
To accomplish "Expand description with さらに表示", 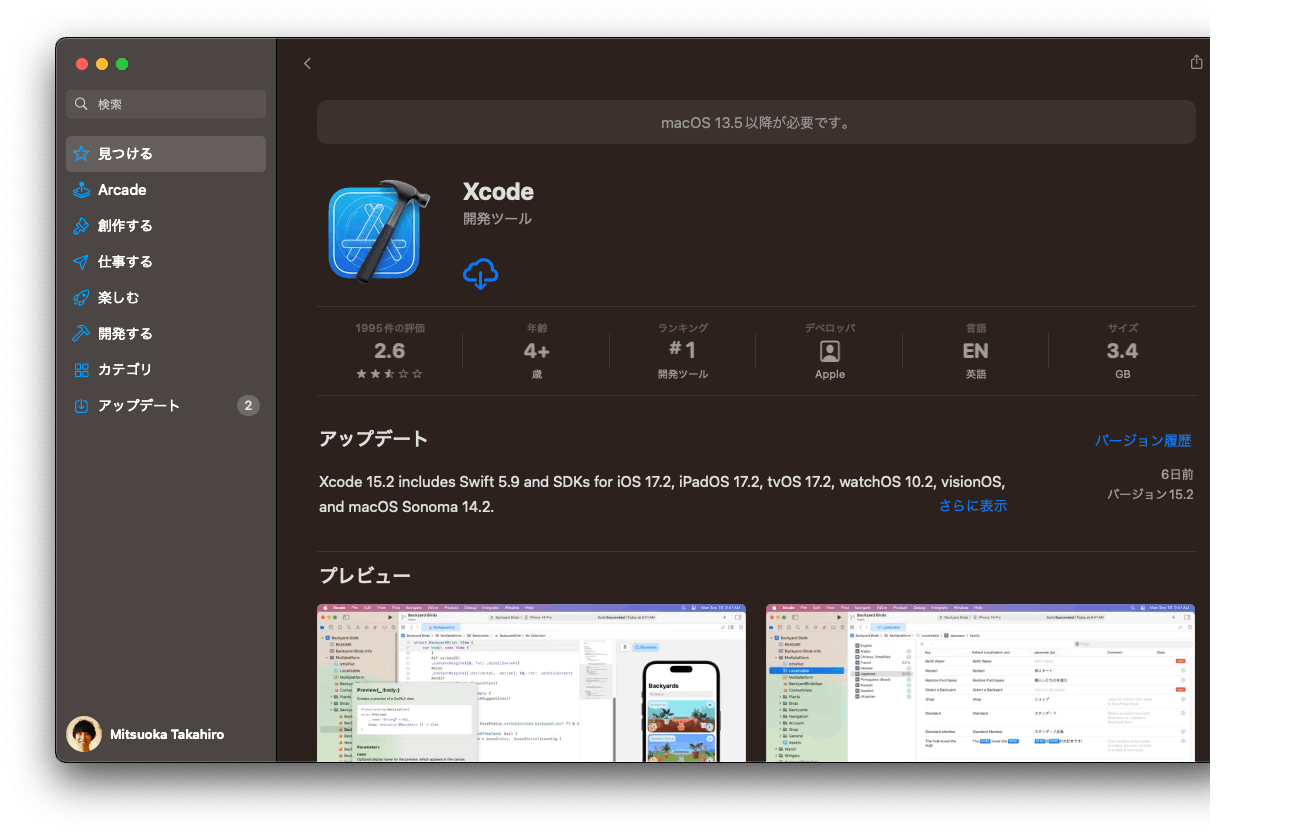I will [x=973, y=506].
